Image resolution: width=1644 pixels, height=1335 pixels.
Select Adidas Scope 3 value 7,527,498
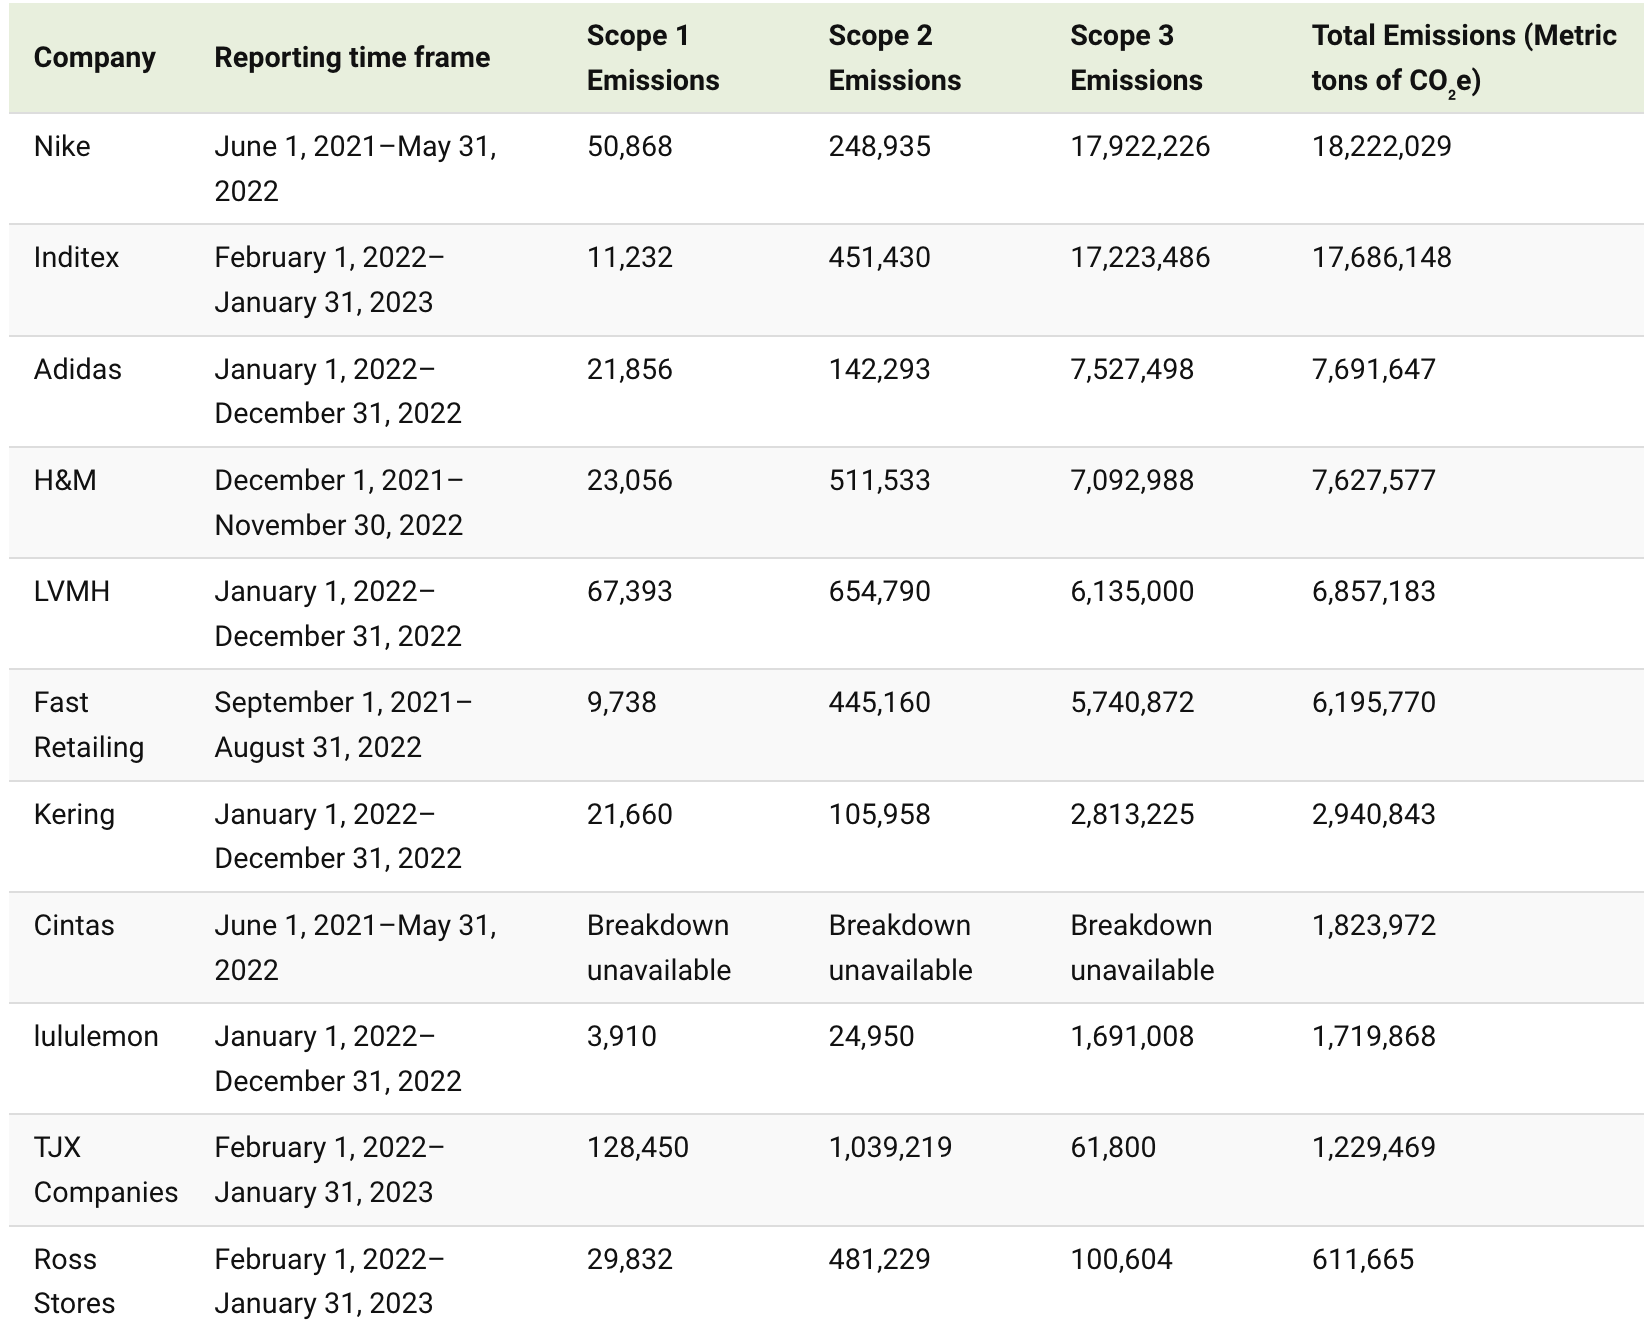pyautogui.click(x=1132, y=370)
